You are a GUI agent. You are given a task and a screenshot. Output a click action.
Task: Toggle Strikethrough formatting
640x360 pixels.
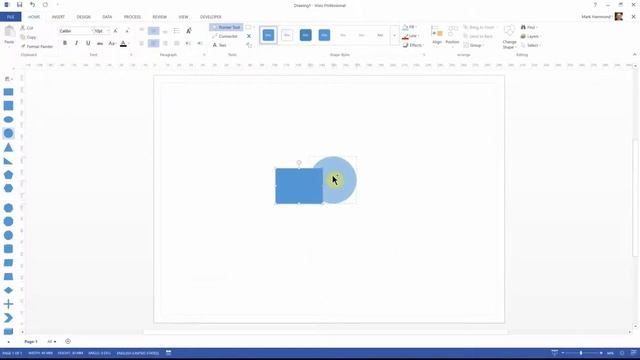(x=100, y=43)
